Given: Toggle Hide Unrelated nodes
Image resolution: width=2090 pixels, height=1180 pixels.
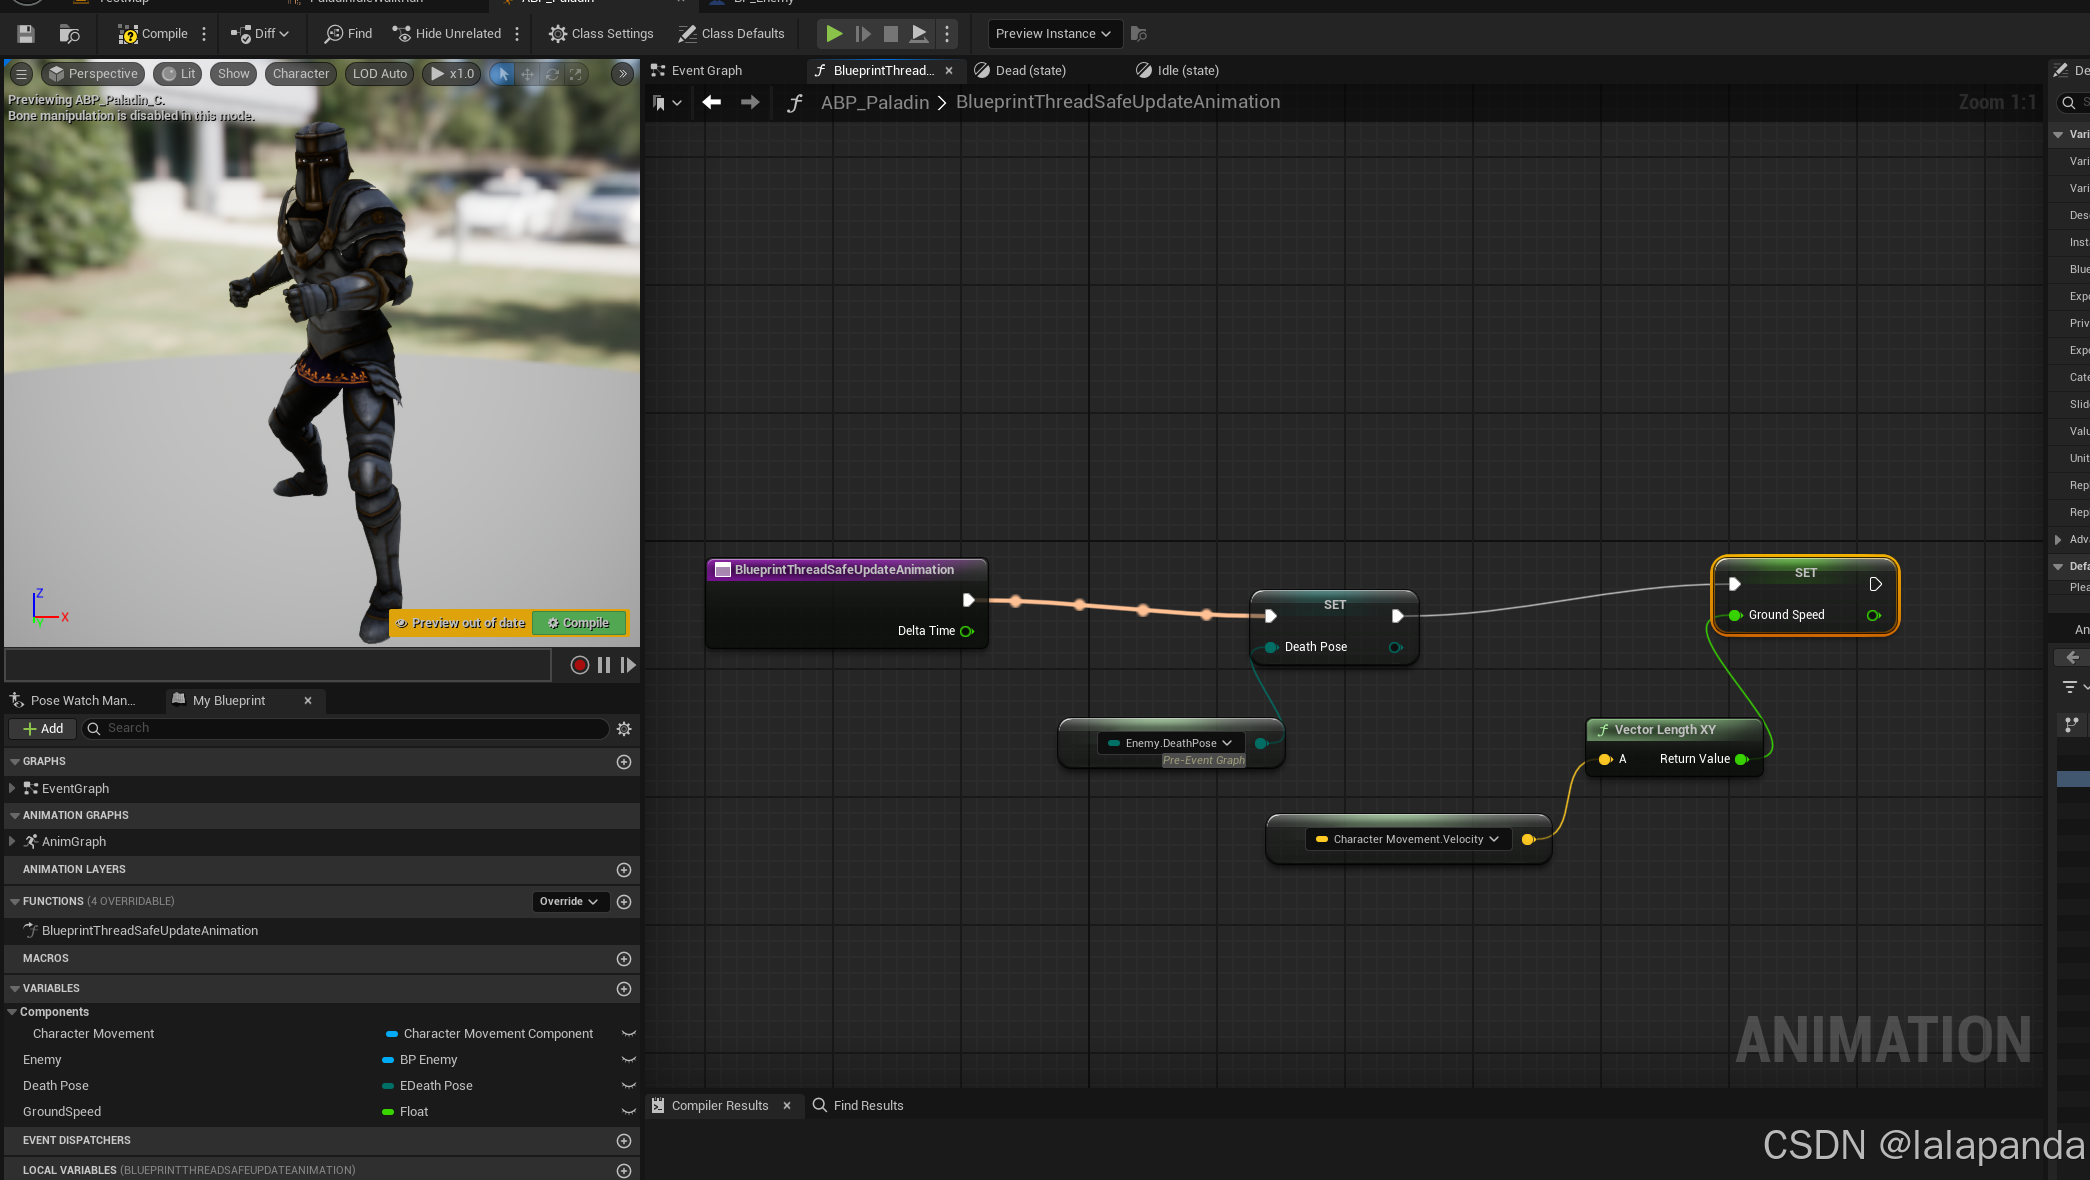Looking at the screenshot, I should pos(447,34).
